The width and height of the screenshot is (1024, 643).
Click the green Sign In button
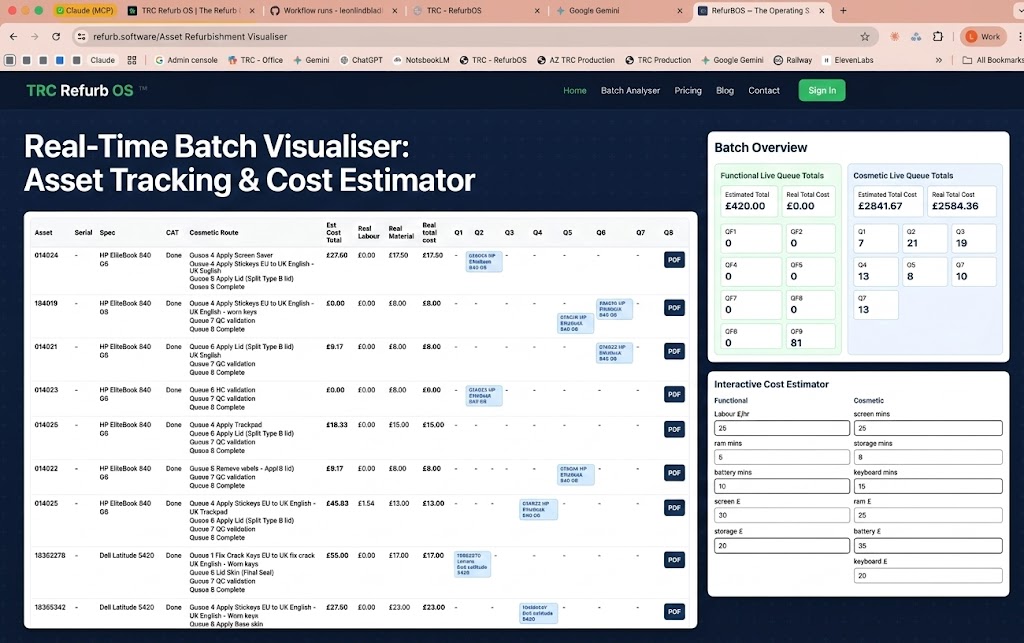coord(822,91)
